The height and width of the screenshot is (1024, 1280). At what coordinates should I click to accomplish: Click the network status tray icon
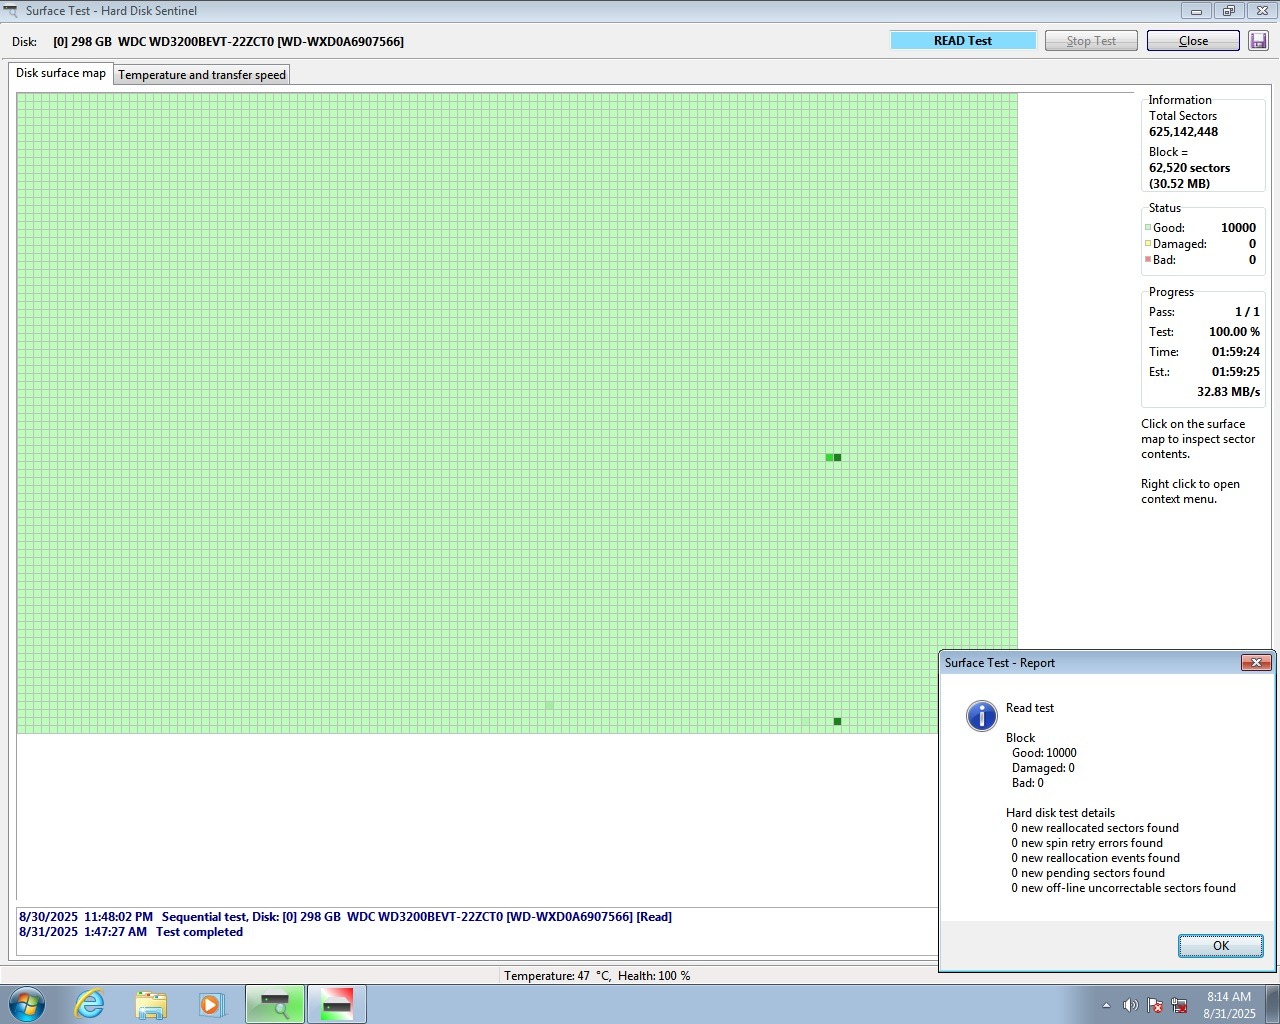click(1179, 1005)
